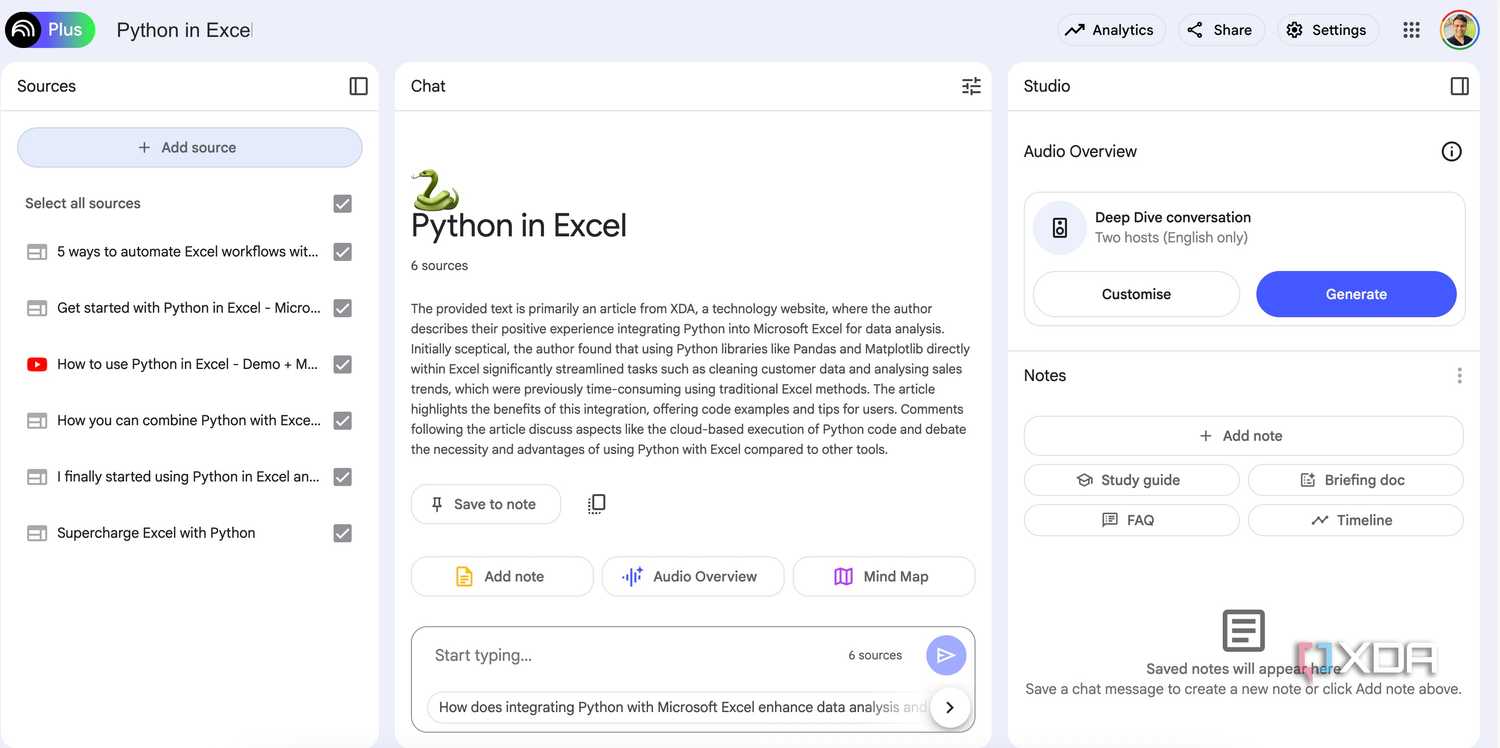The image size is (1500, 748).
Task: Uncheck 'Get started with Python in Excel' source
Action: (342, 308)
